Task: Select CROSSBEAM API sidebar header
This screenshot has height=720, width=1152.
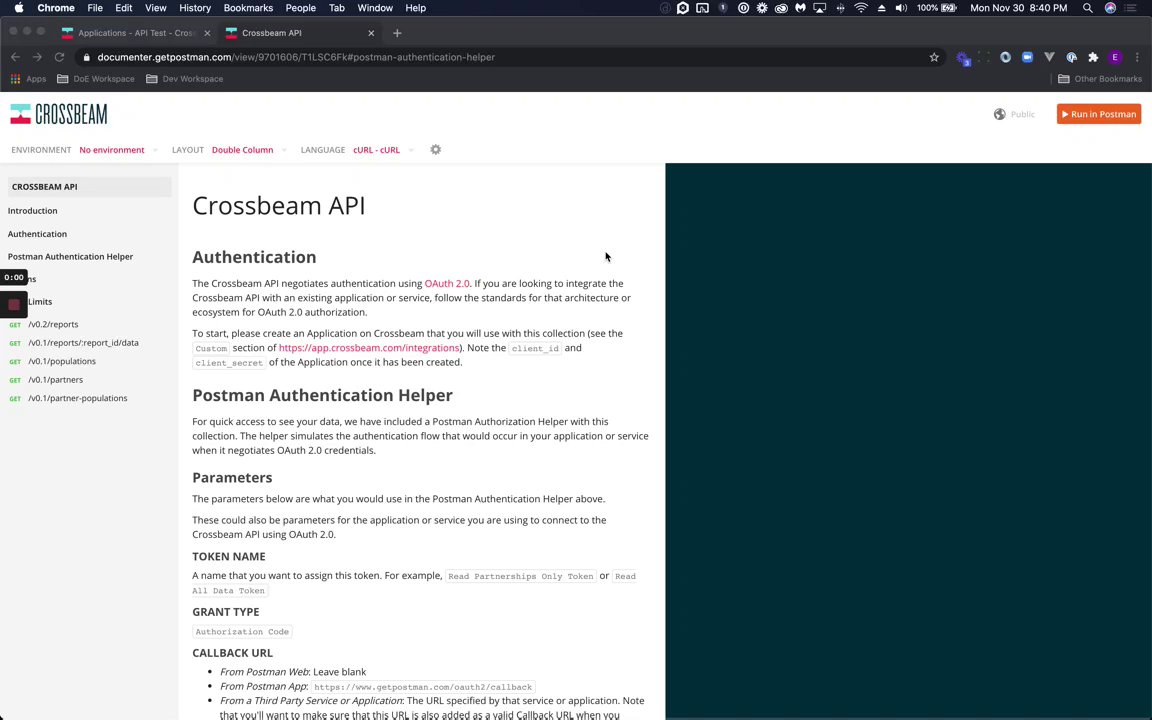Action: [x=89, y=187]
